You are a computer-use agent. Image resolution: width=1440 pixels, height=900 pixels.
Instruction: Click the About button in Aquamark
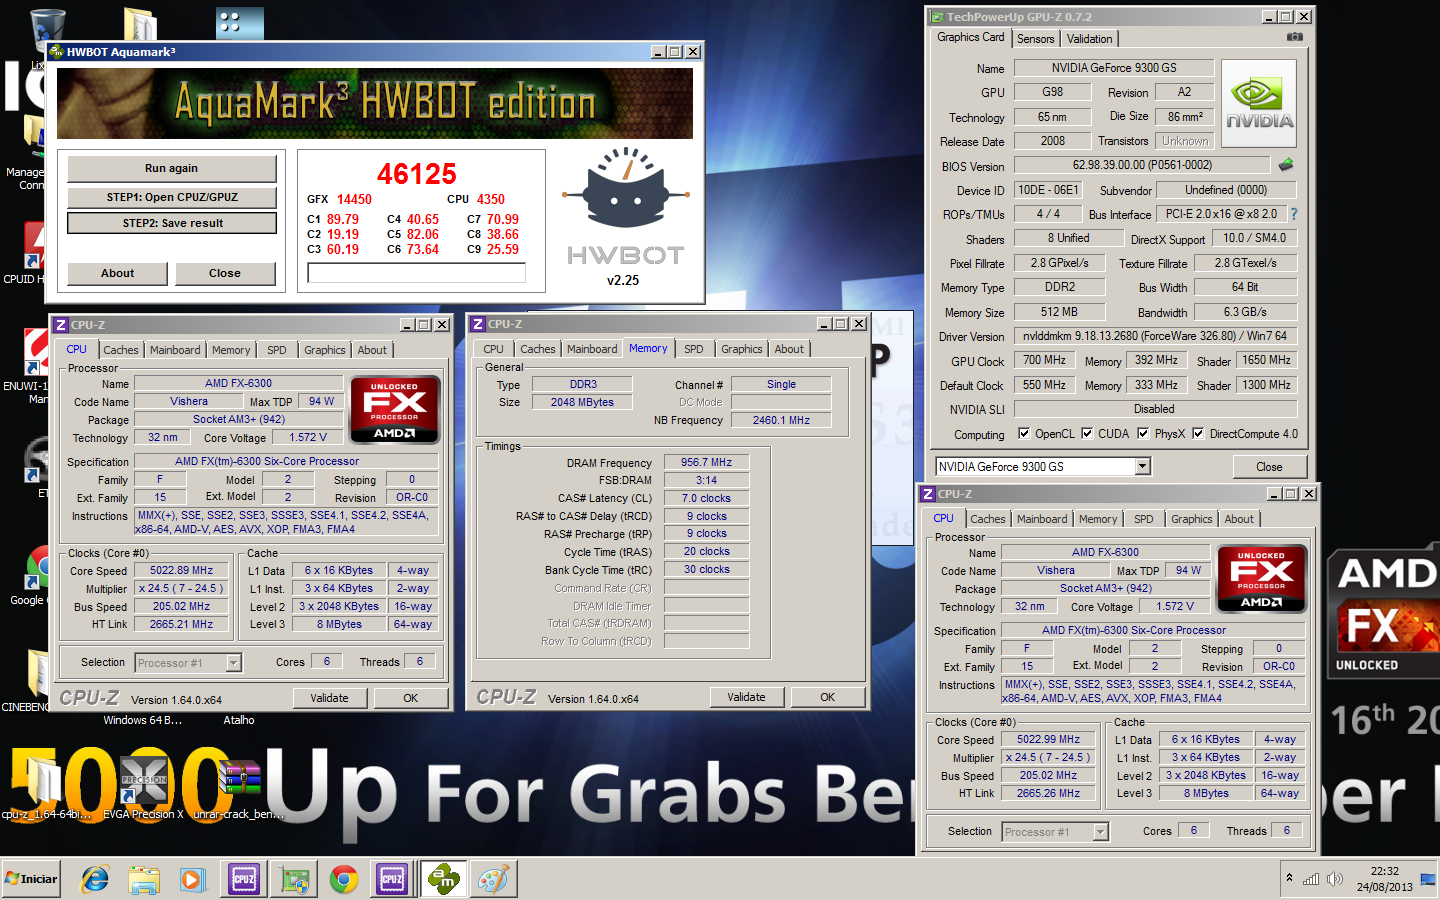pyautogui.click(x=117, y=273)
